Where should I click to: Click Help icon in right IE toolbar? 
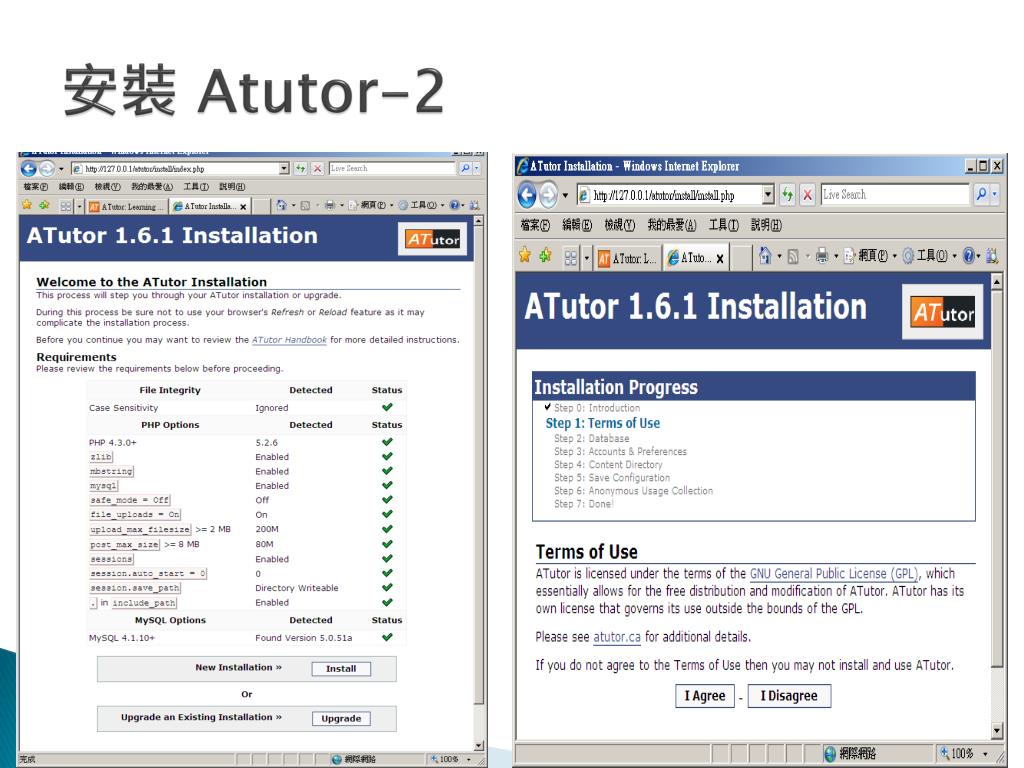(x=969, y=256)
